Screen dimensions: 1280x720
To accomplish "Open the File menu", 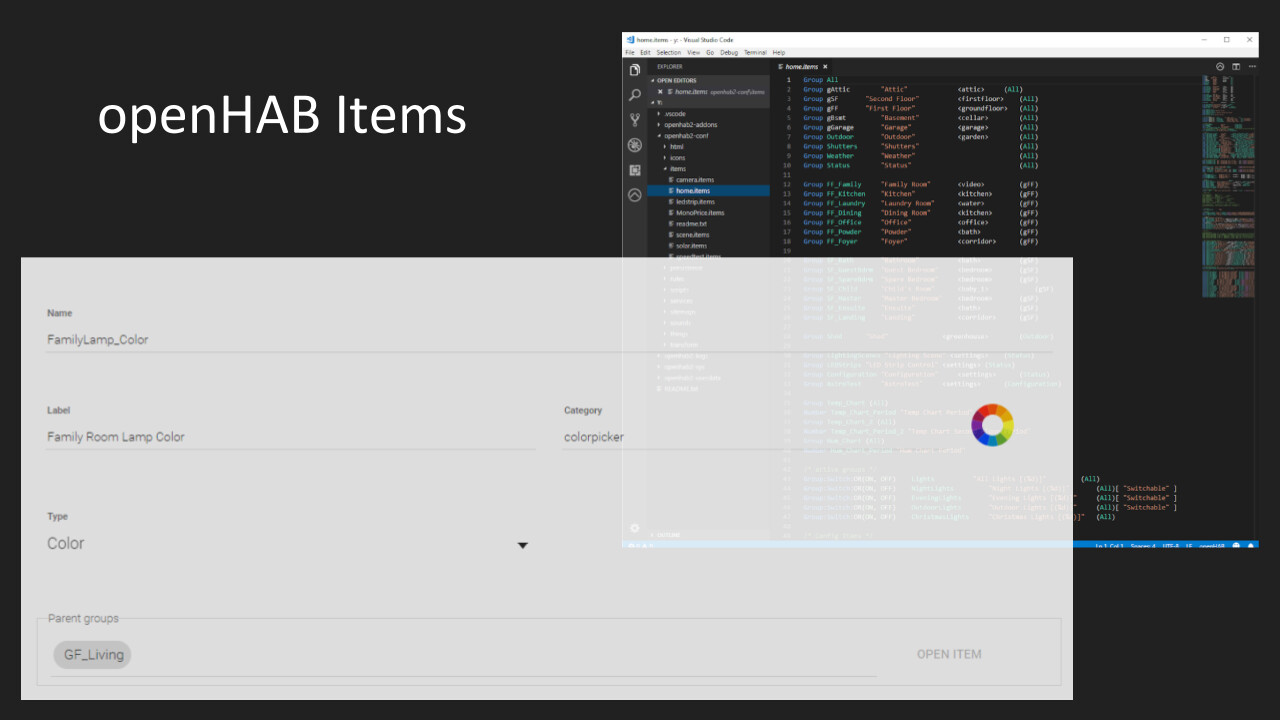I will point(630,52).
